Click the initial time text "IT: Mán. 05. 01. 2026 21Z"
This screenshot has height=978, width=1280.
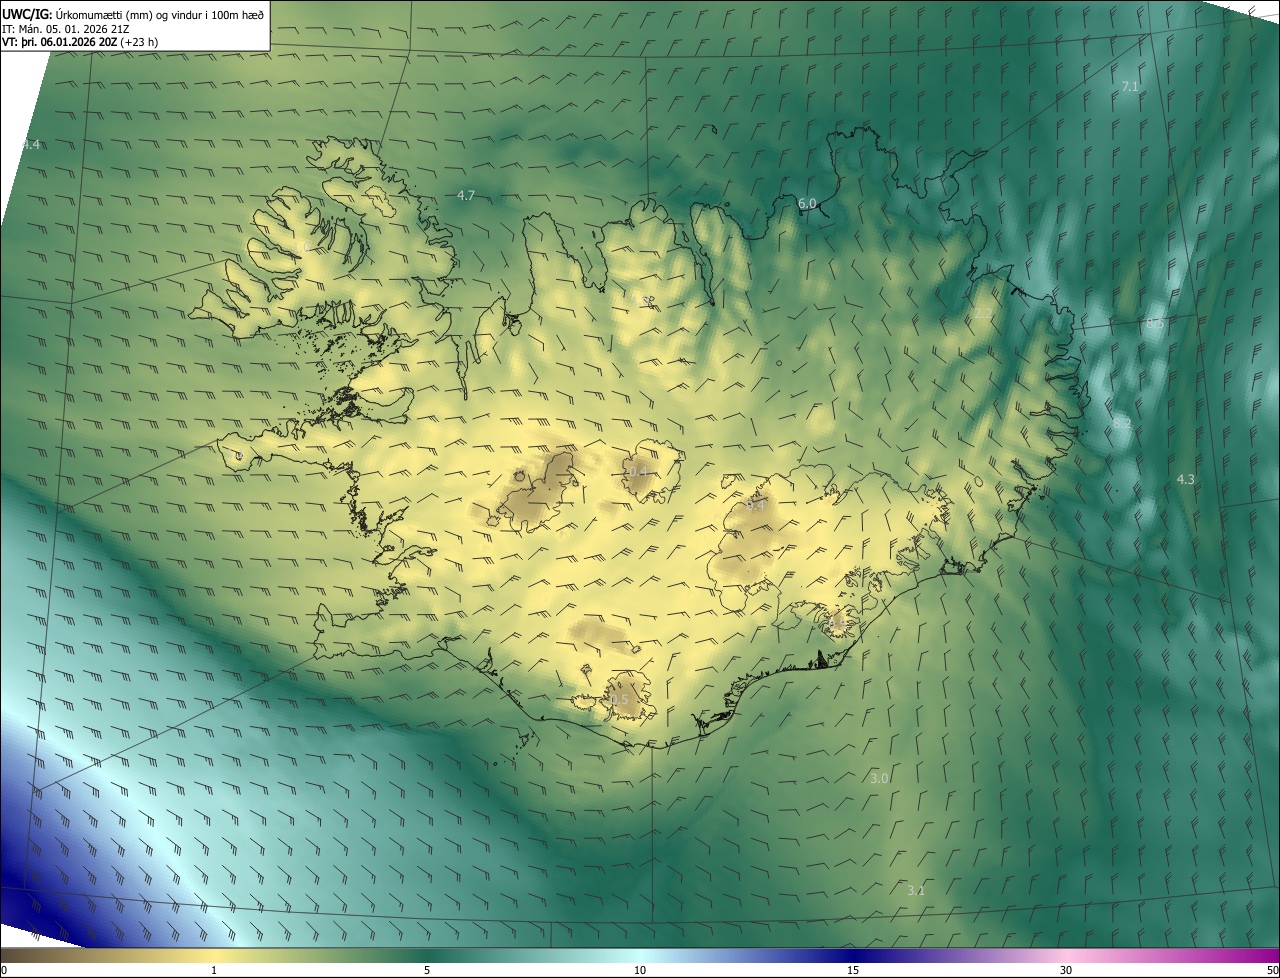(66, 29)
